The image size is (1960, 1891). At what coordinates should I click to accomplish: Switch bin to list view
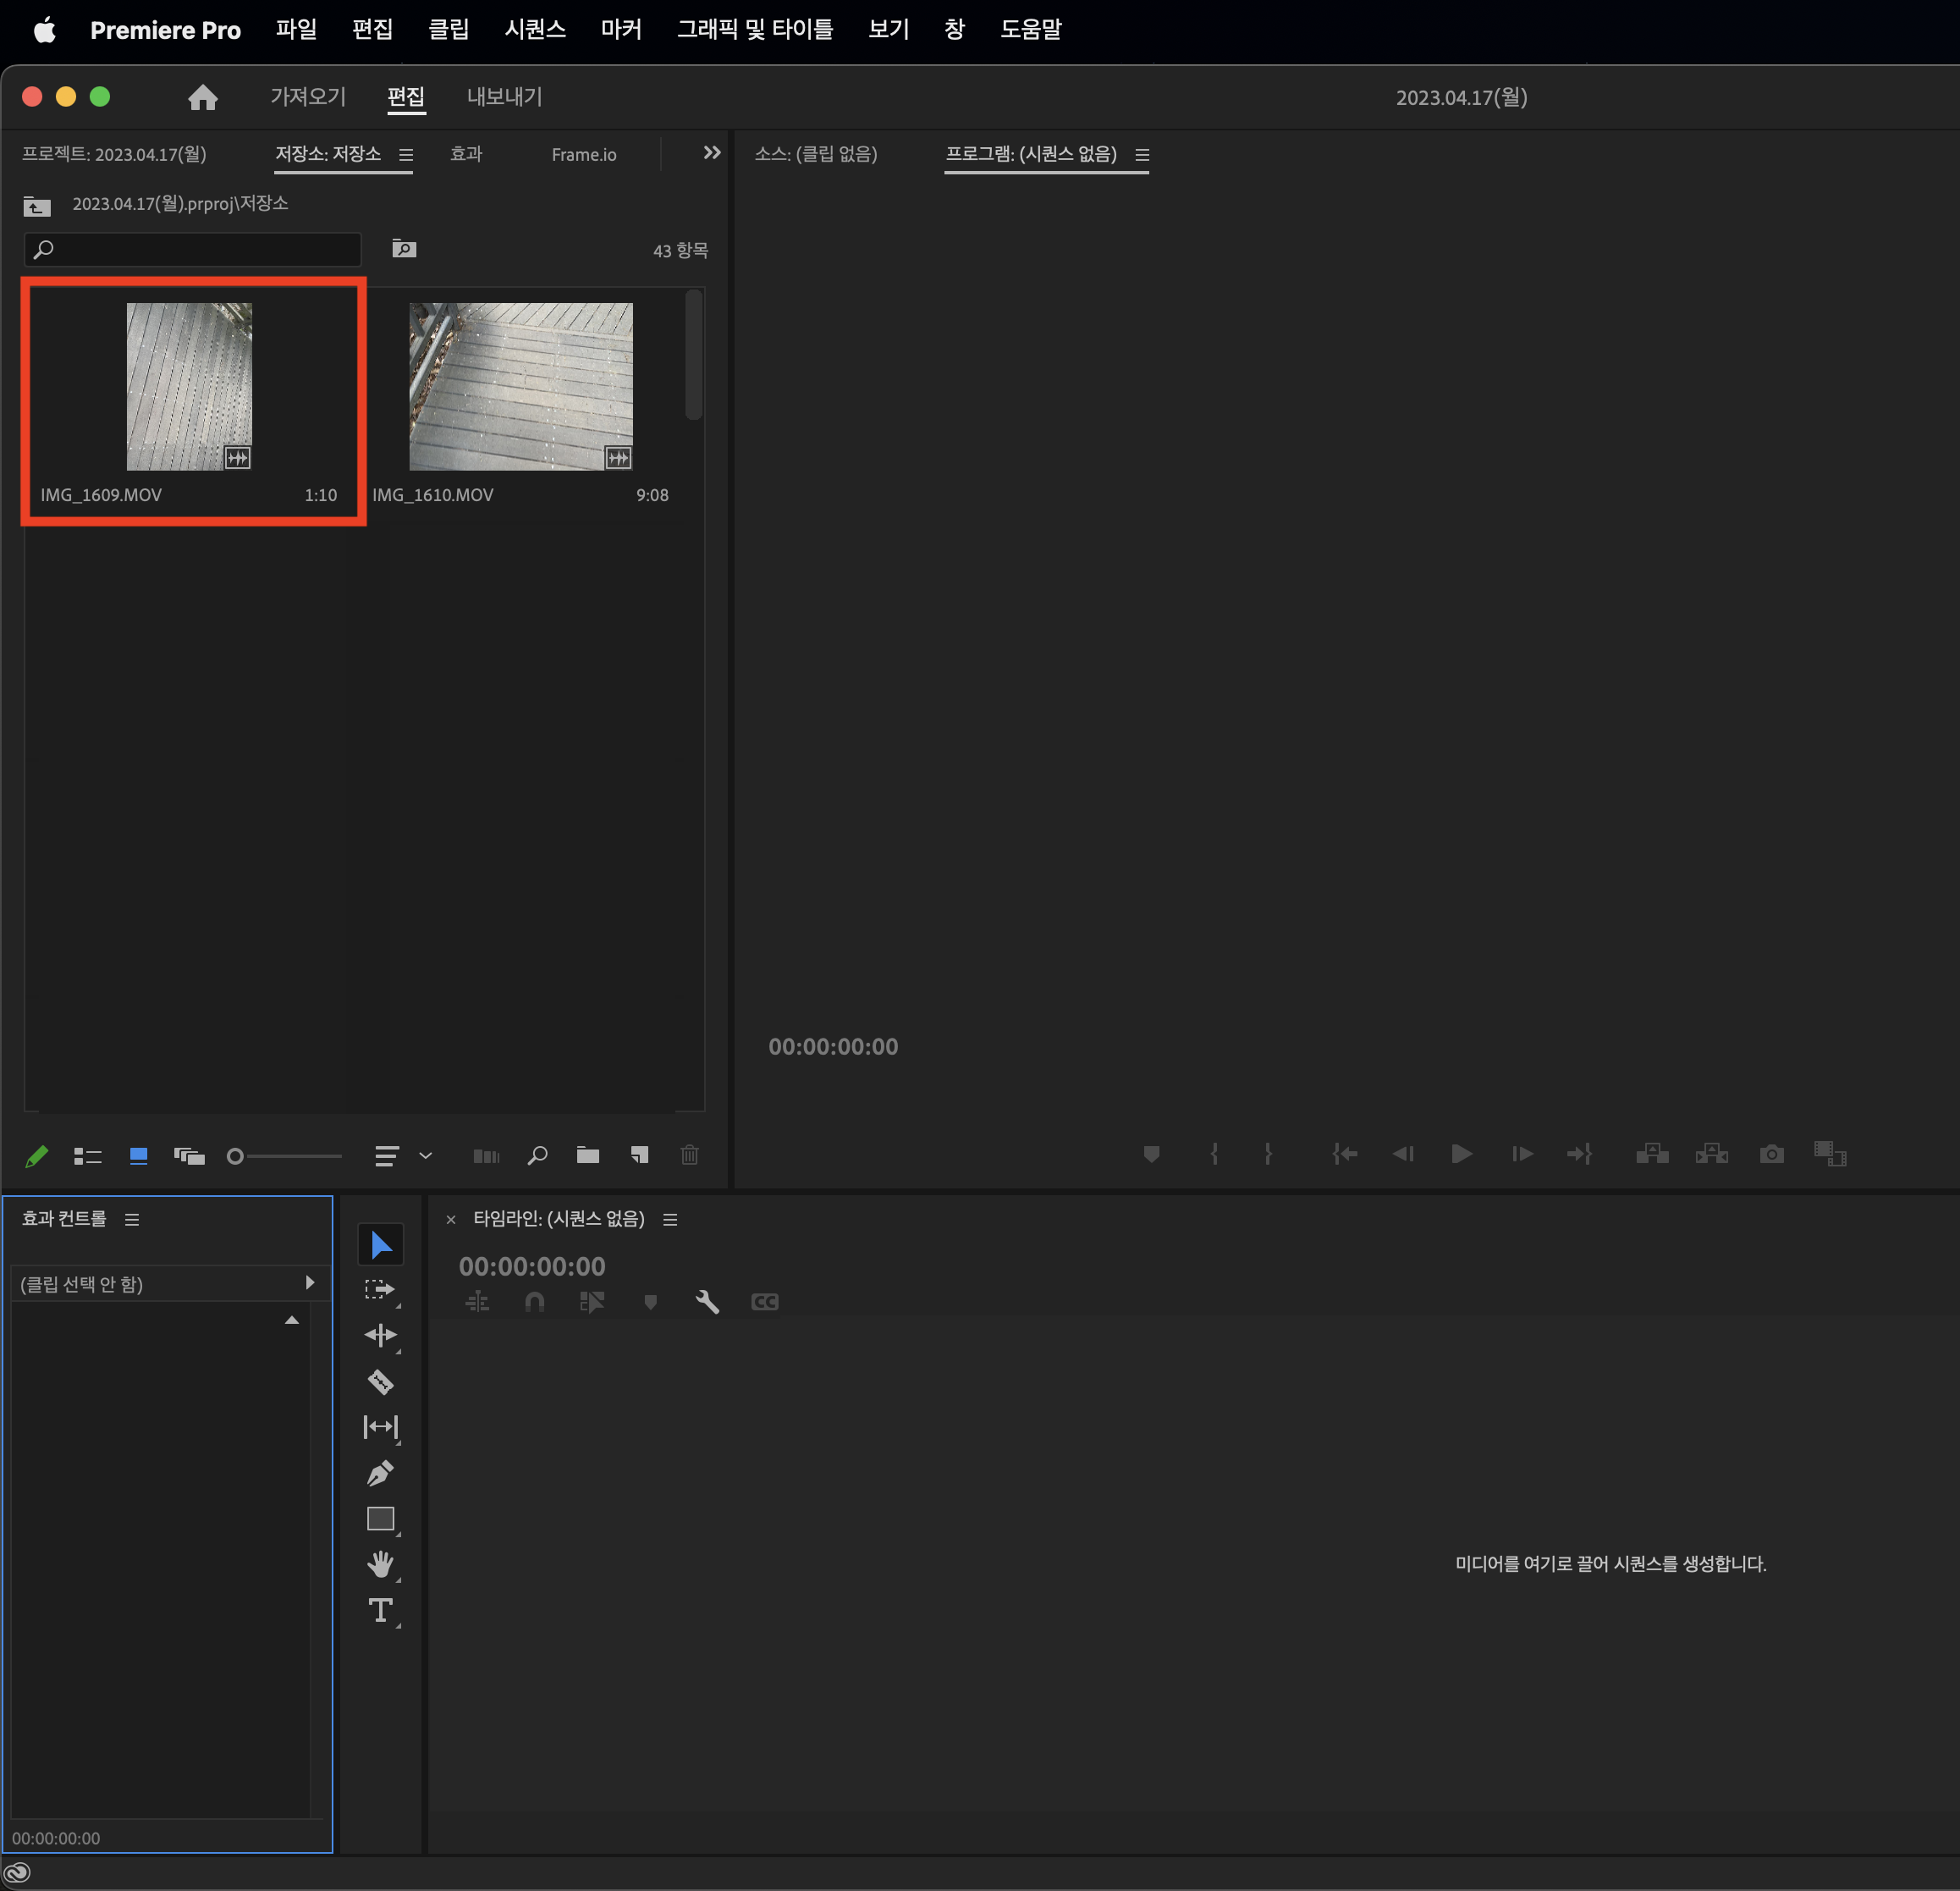[x=88, y=1156]
